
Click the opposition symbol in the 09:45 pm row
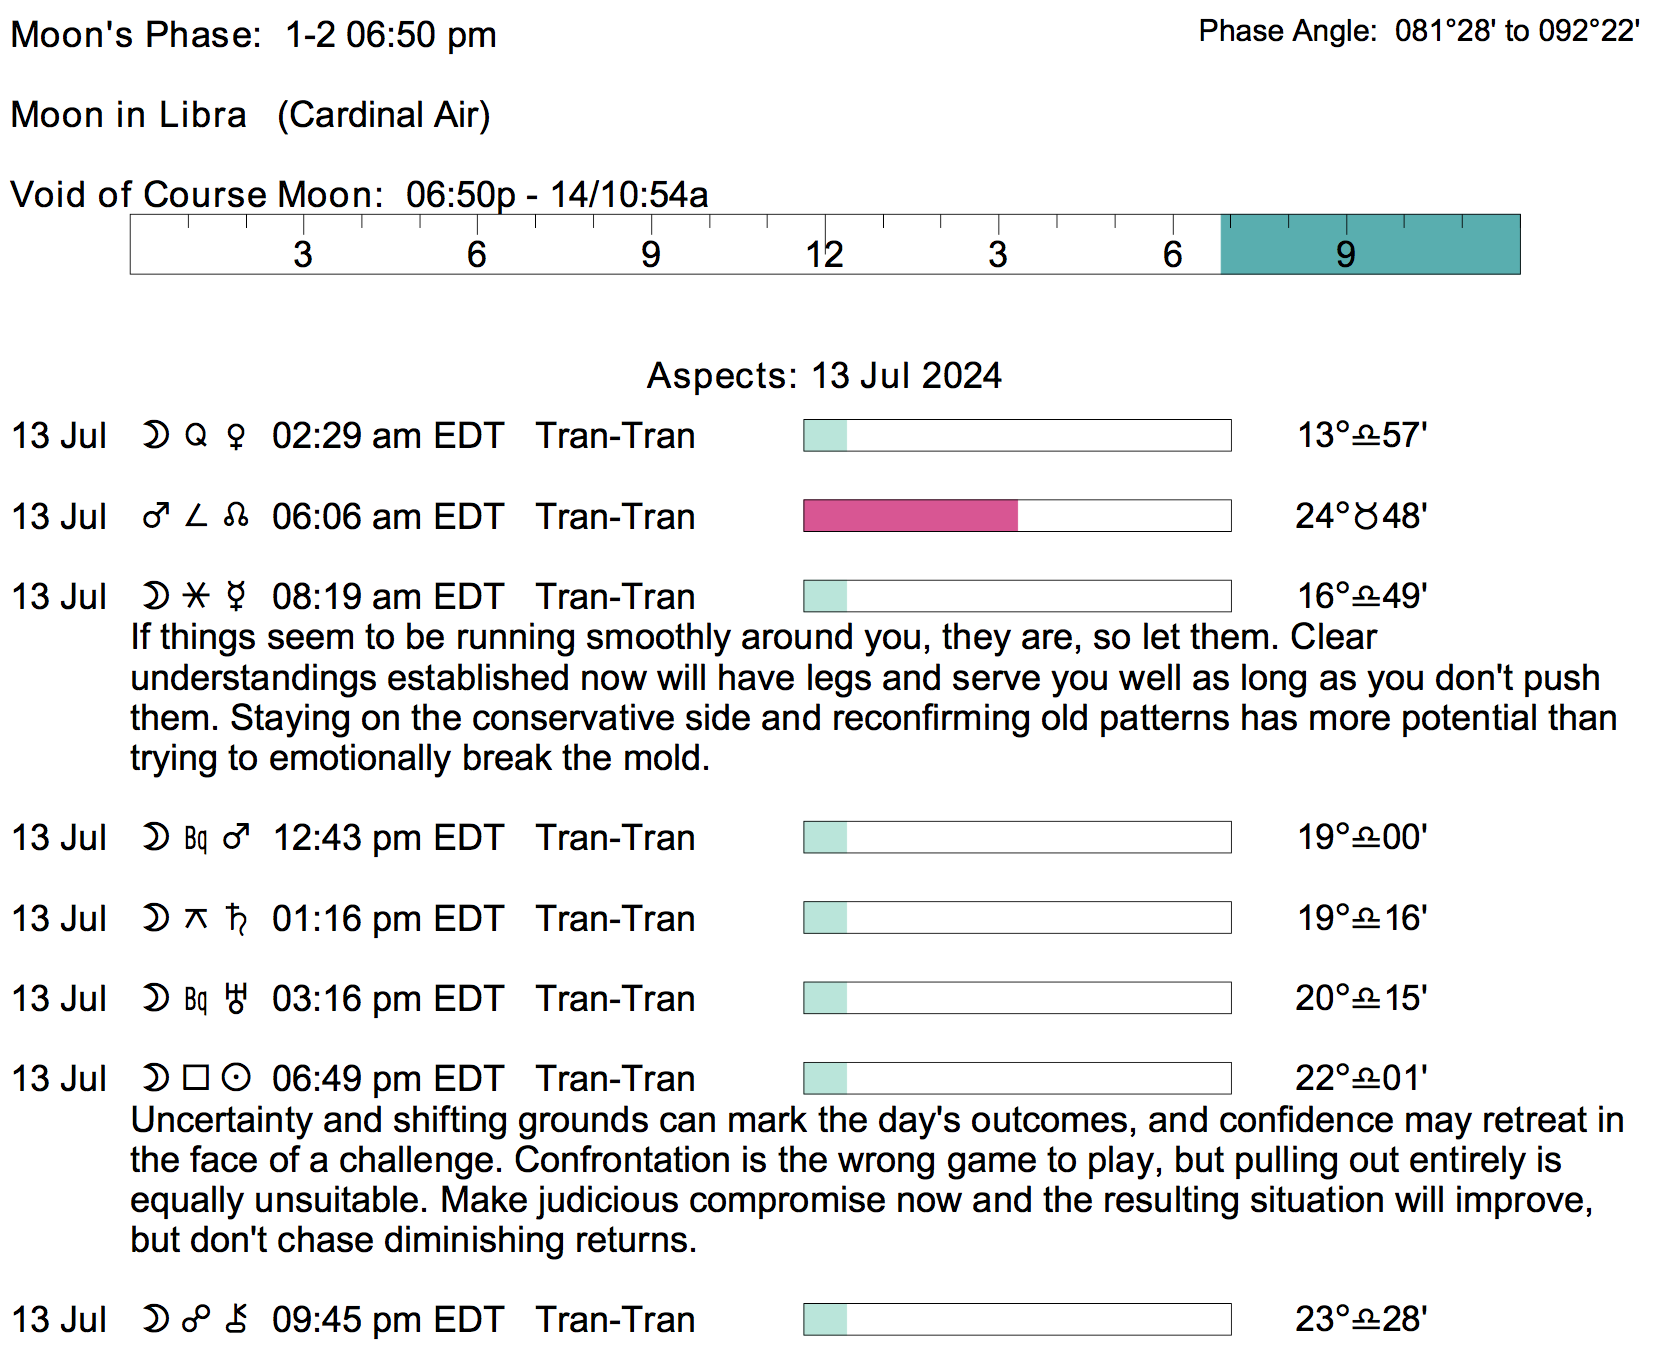[x=196, y=1319]
